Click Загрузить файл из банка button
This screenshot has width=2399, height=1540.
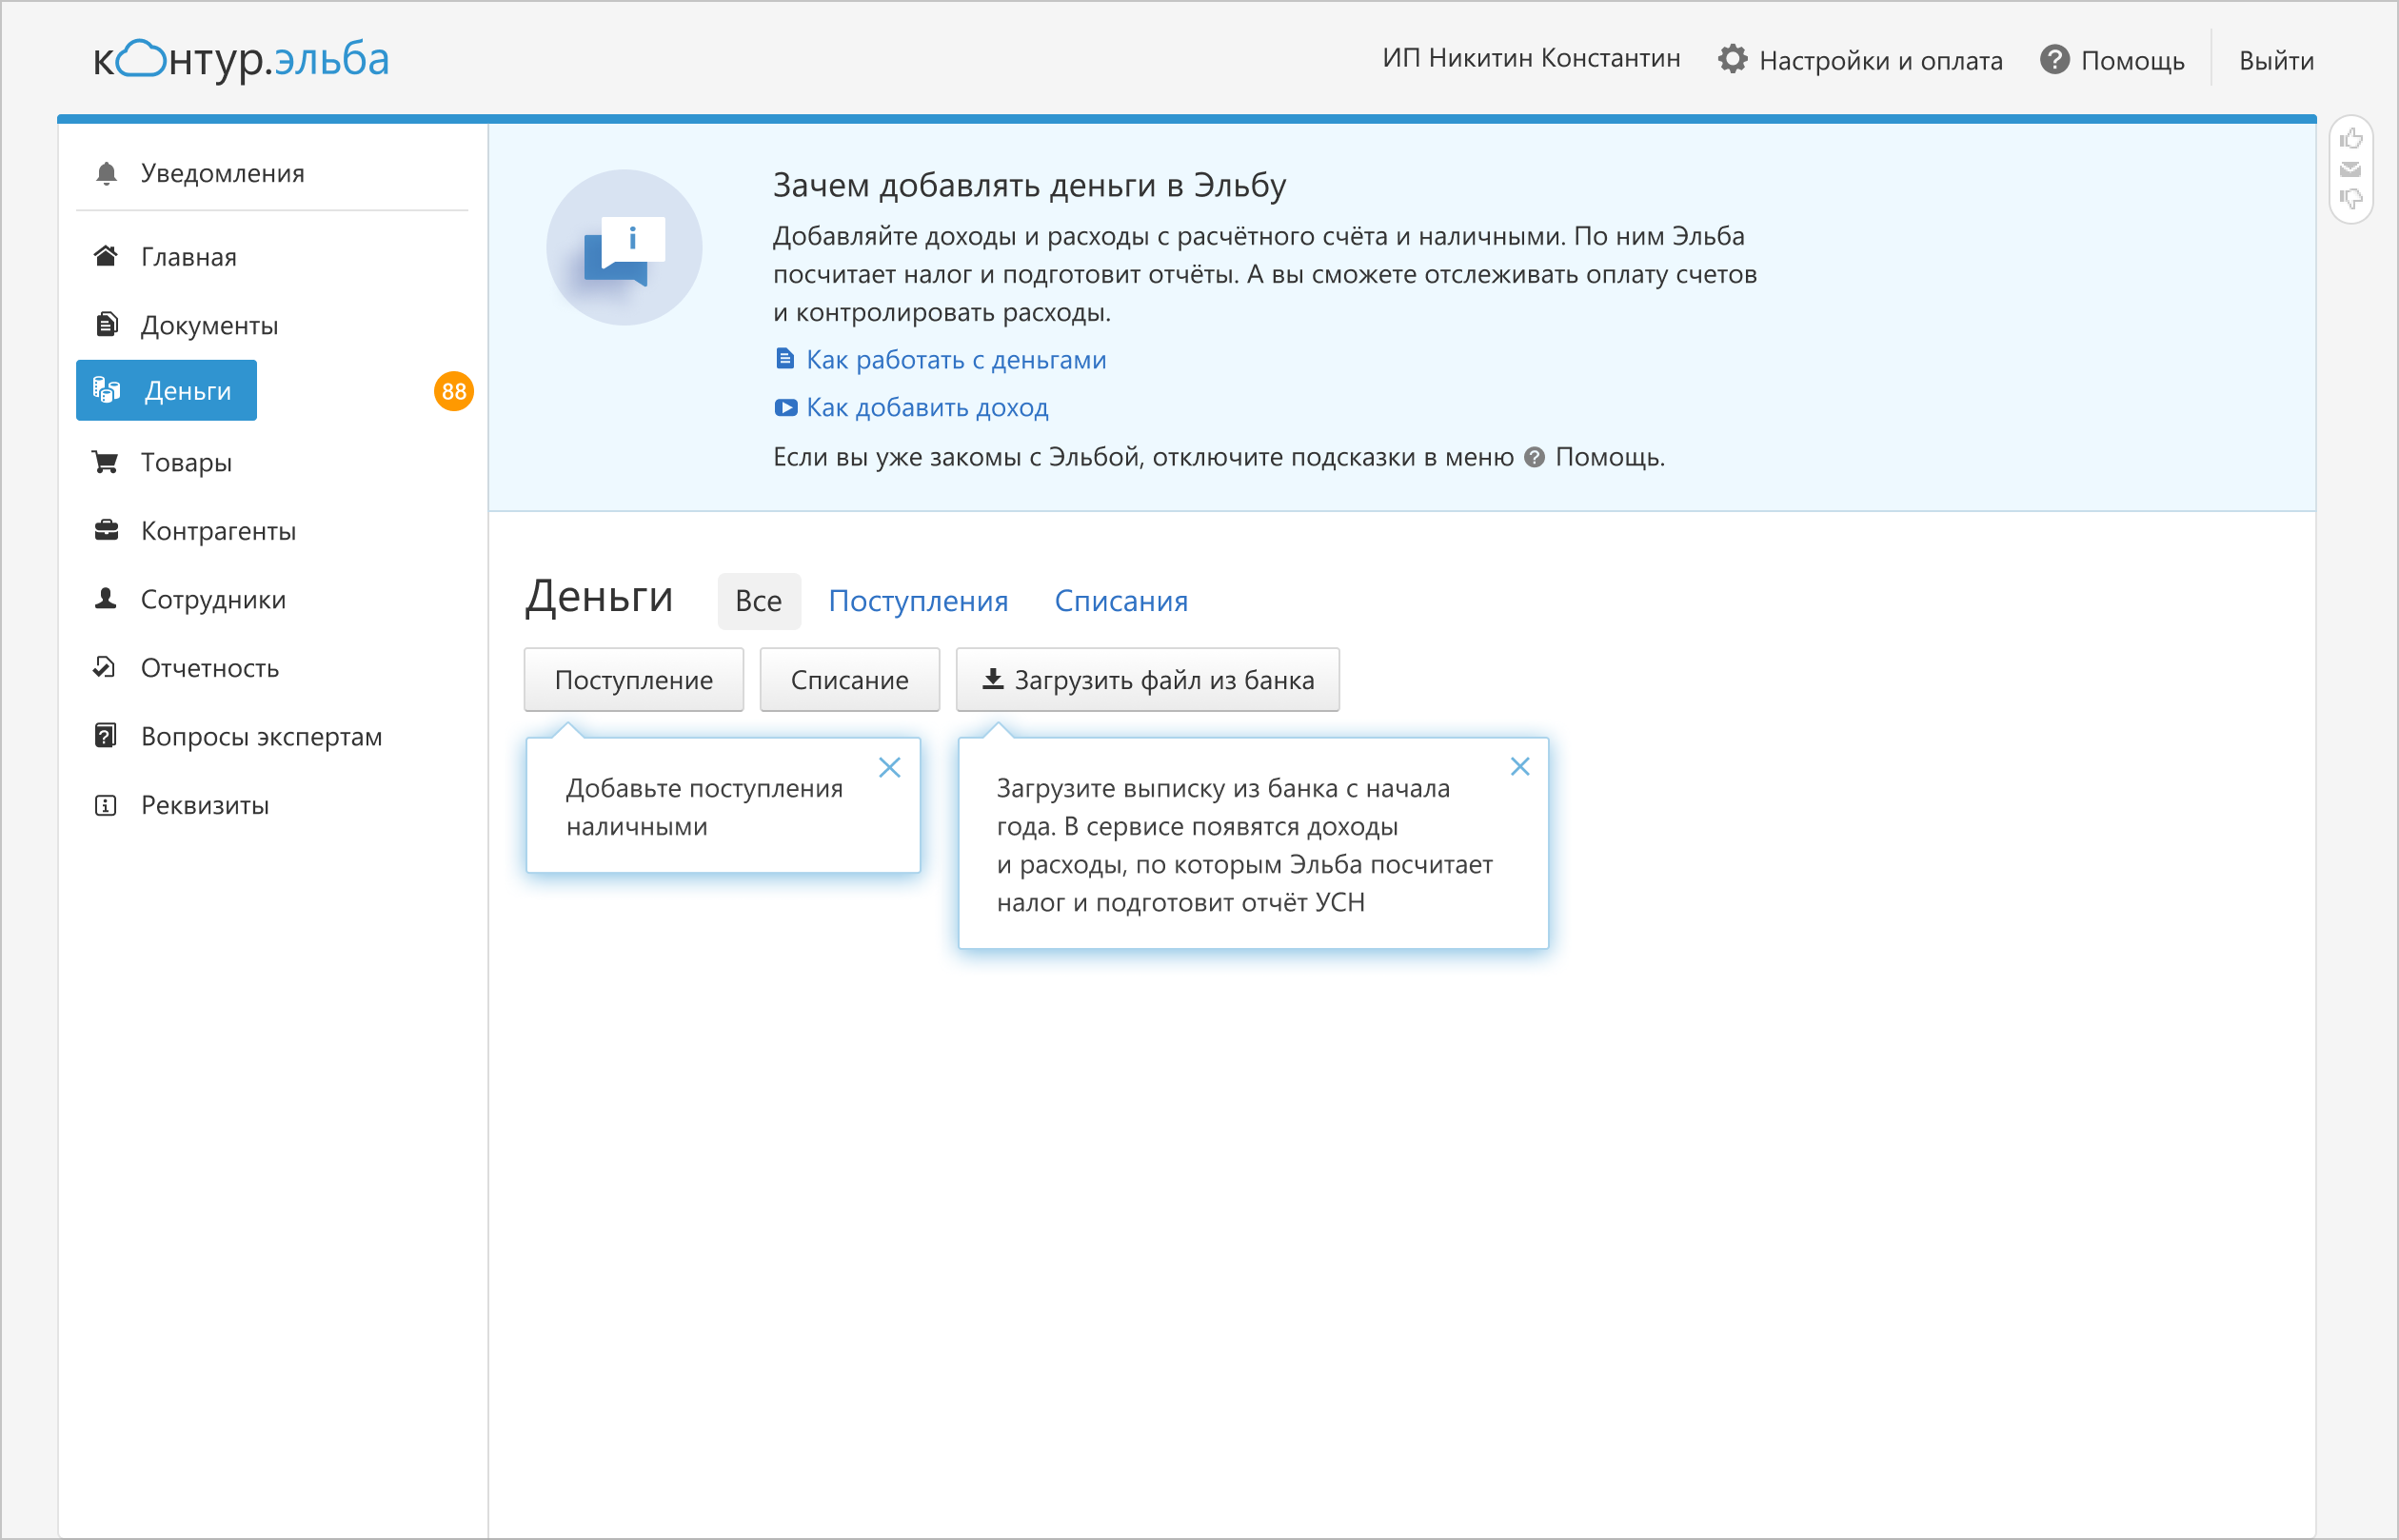click(x=1148, y=679)
